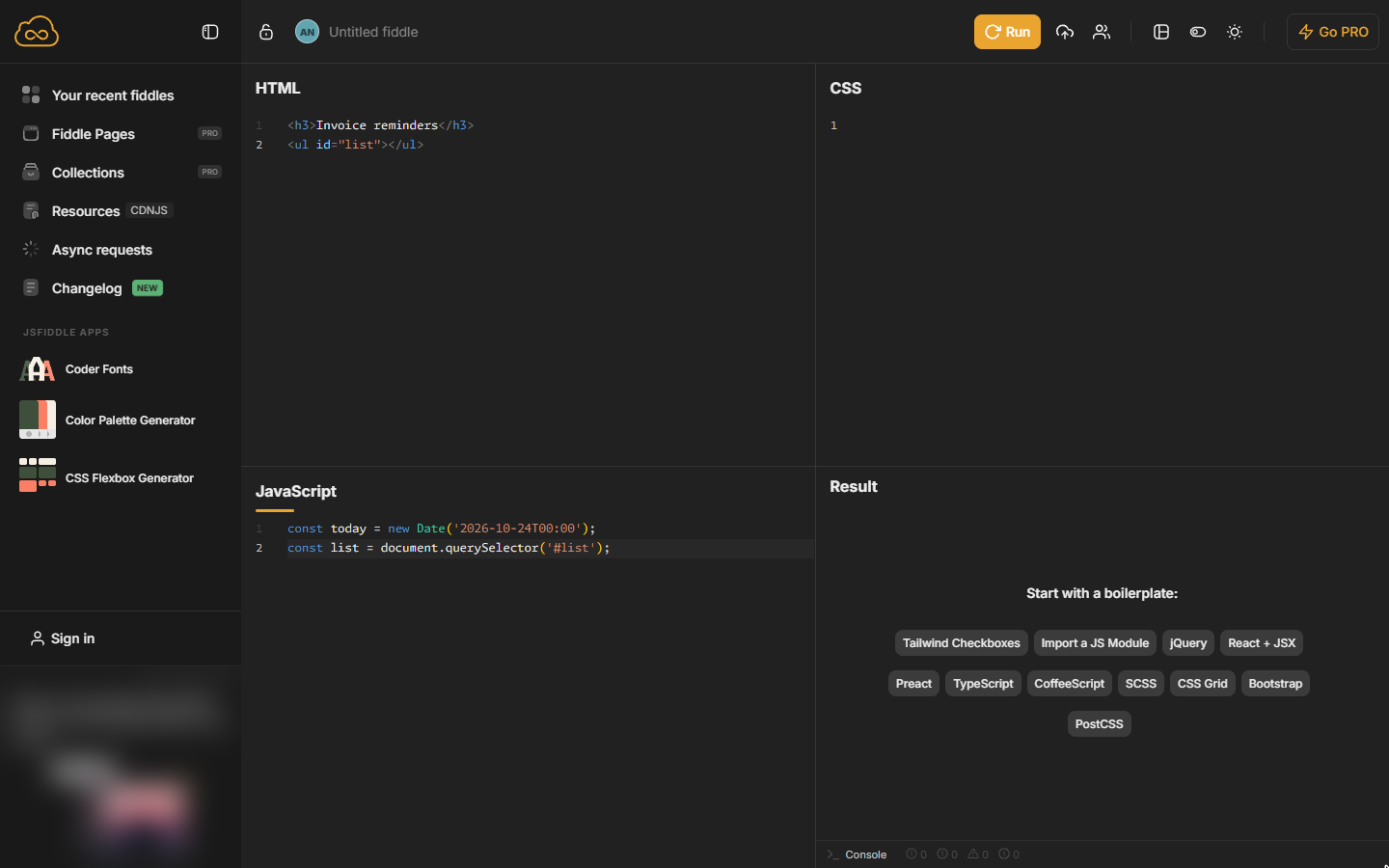Click the JSFiddle cloud logo
Image resolution: width=1389 pixels, height=868 pixels.
[x=37, y=32]
